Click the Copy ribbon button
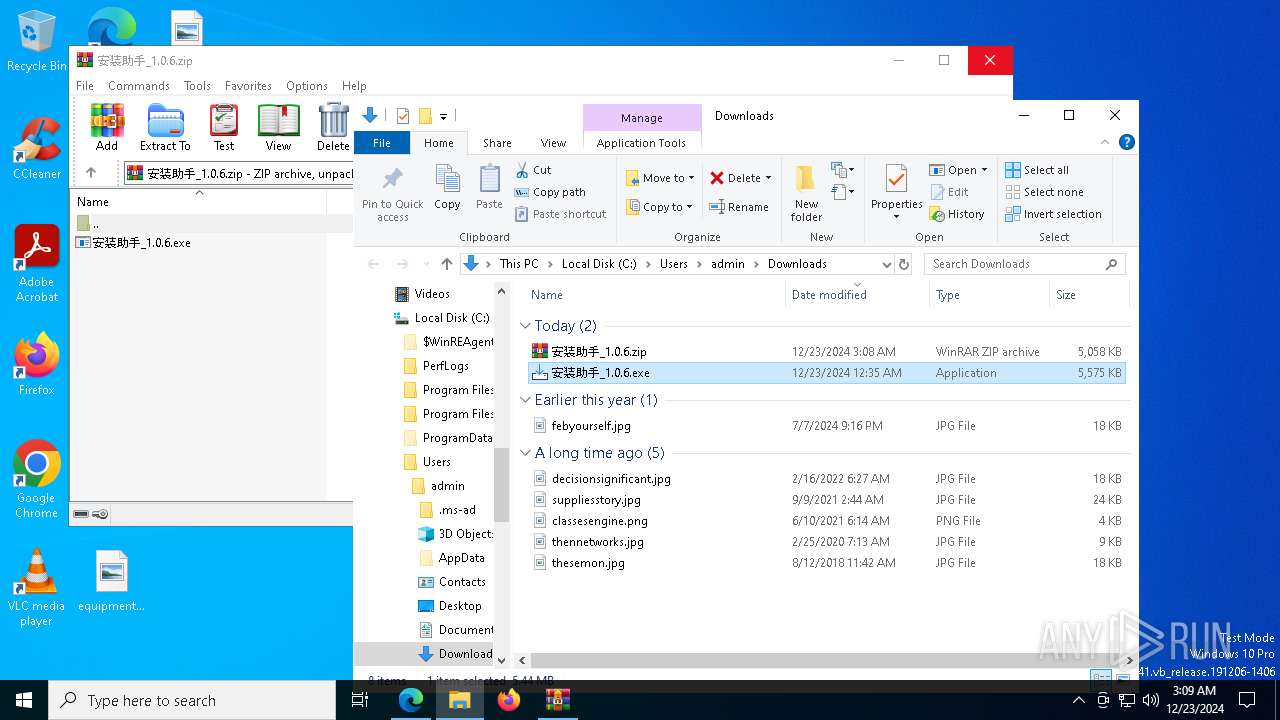 point(447,187)
